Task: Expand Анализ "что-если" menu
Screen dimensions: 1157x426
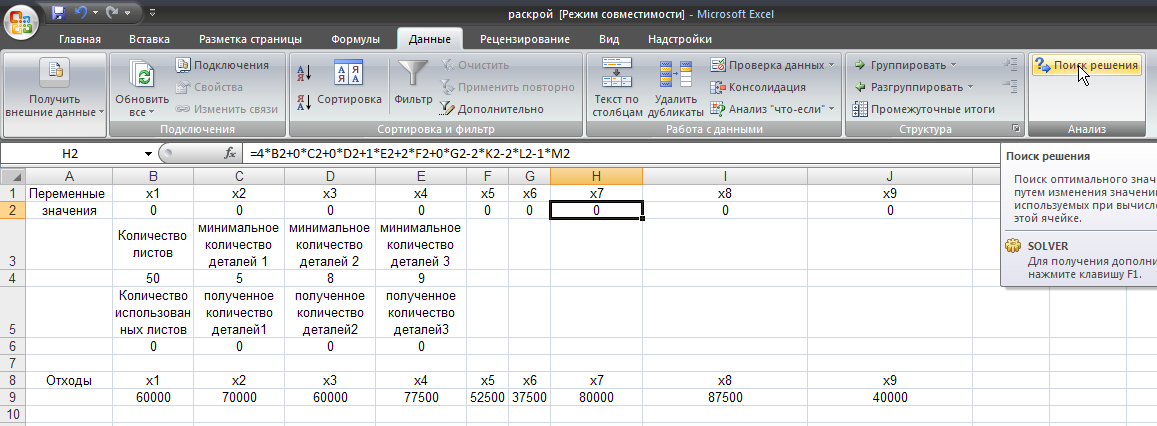Action: click(773, 109)
